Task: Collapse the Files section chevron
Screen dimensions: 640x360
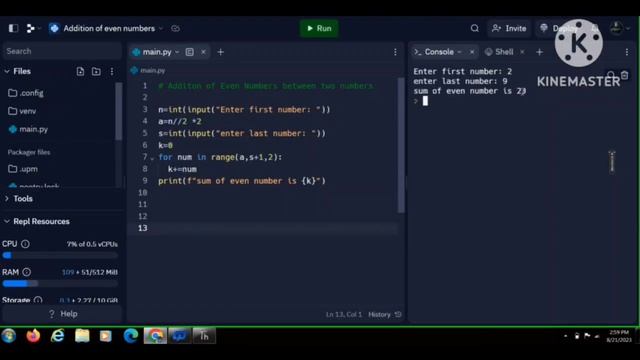Action: point(7,71)
